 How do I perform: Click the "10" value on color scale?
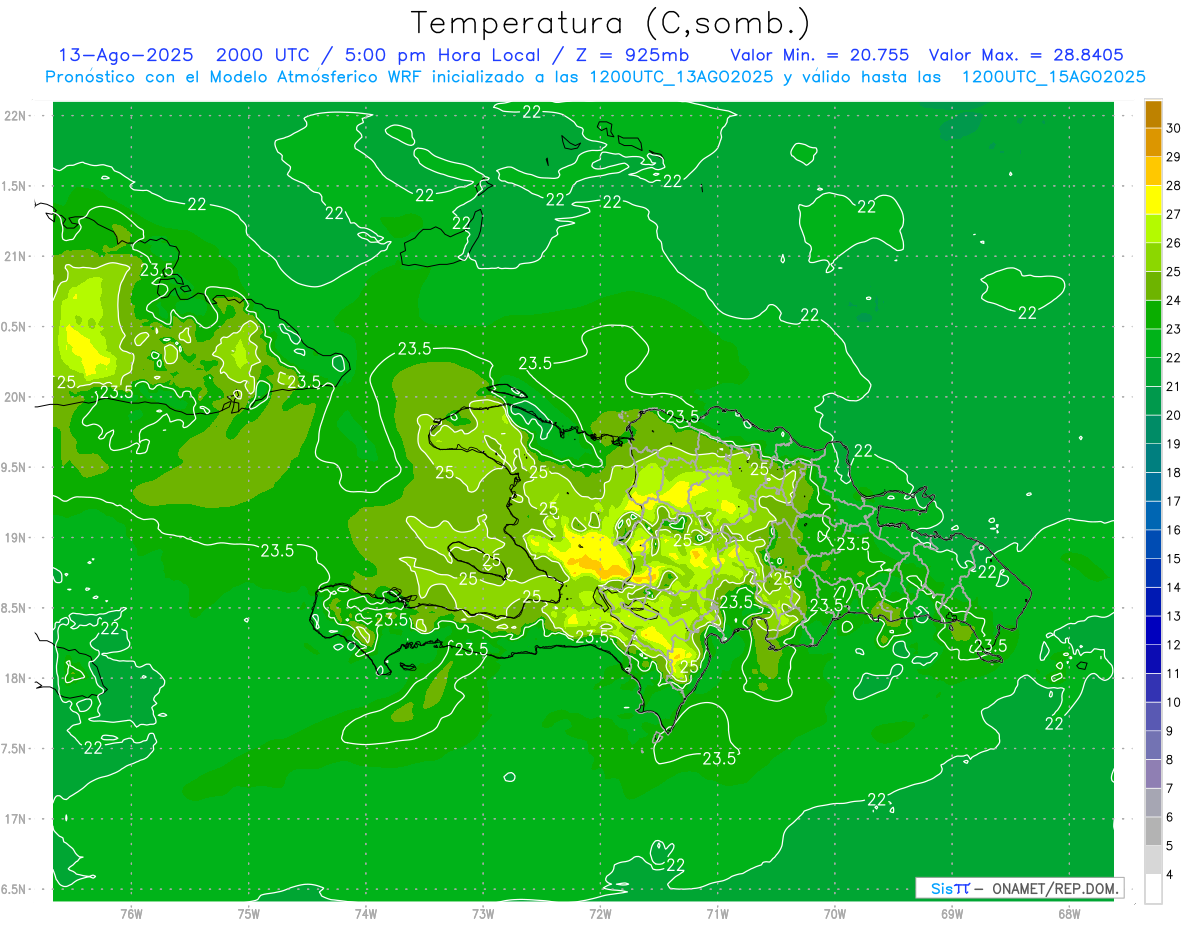point(1174,702)
